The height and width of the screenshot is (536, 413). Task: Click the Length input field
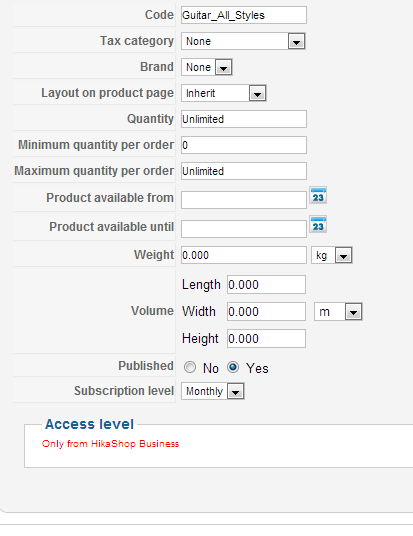266,284
